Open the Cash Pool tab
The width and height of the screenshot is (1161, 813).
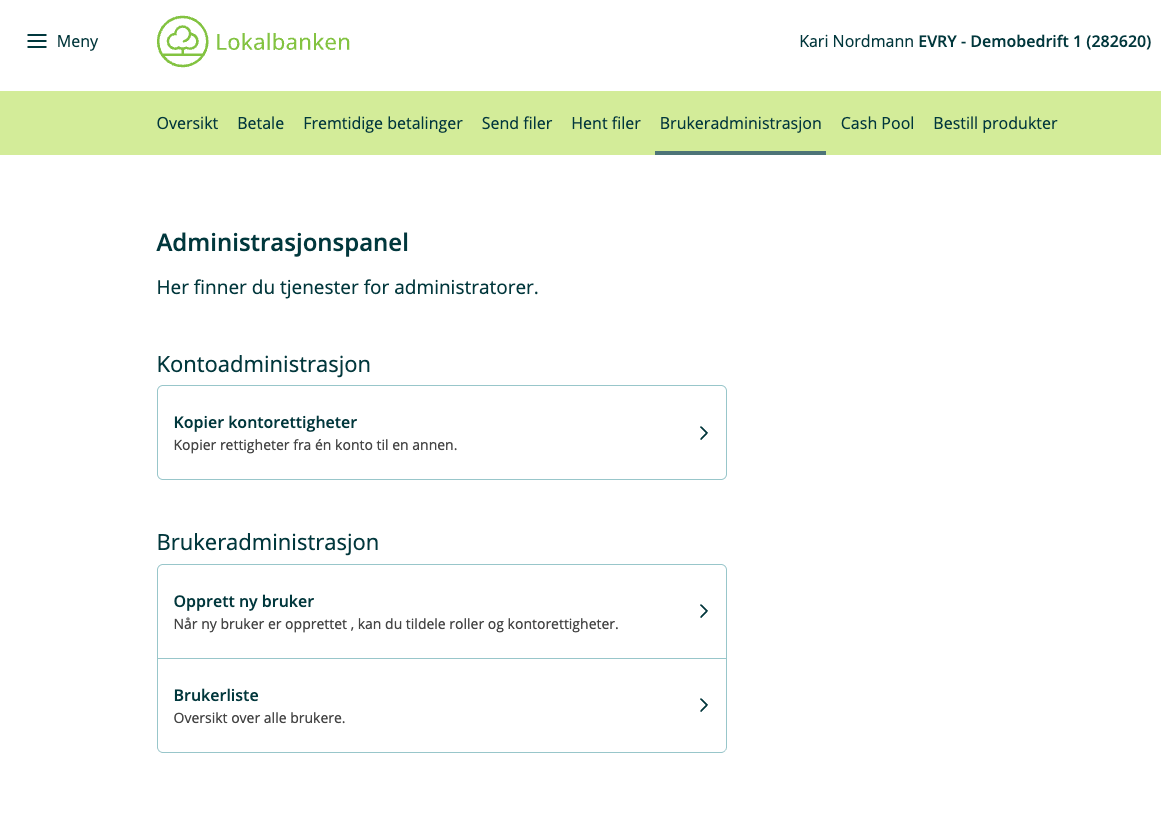[x=877, y=123]
